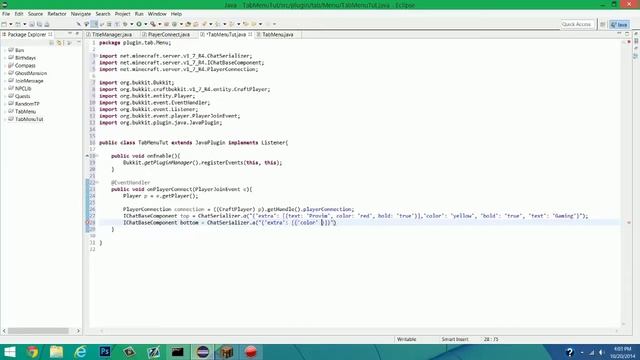Toggle folding of the import block
The image size is (640, 360).
pyautogui.click(x=97, y=56)
